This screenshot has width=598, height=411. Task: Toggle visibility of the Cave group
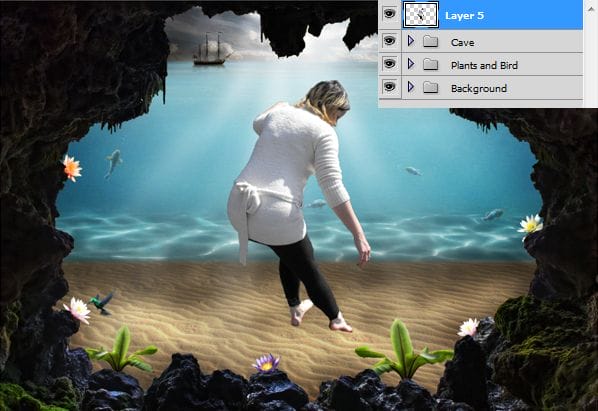tap(389, 40)
